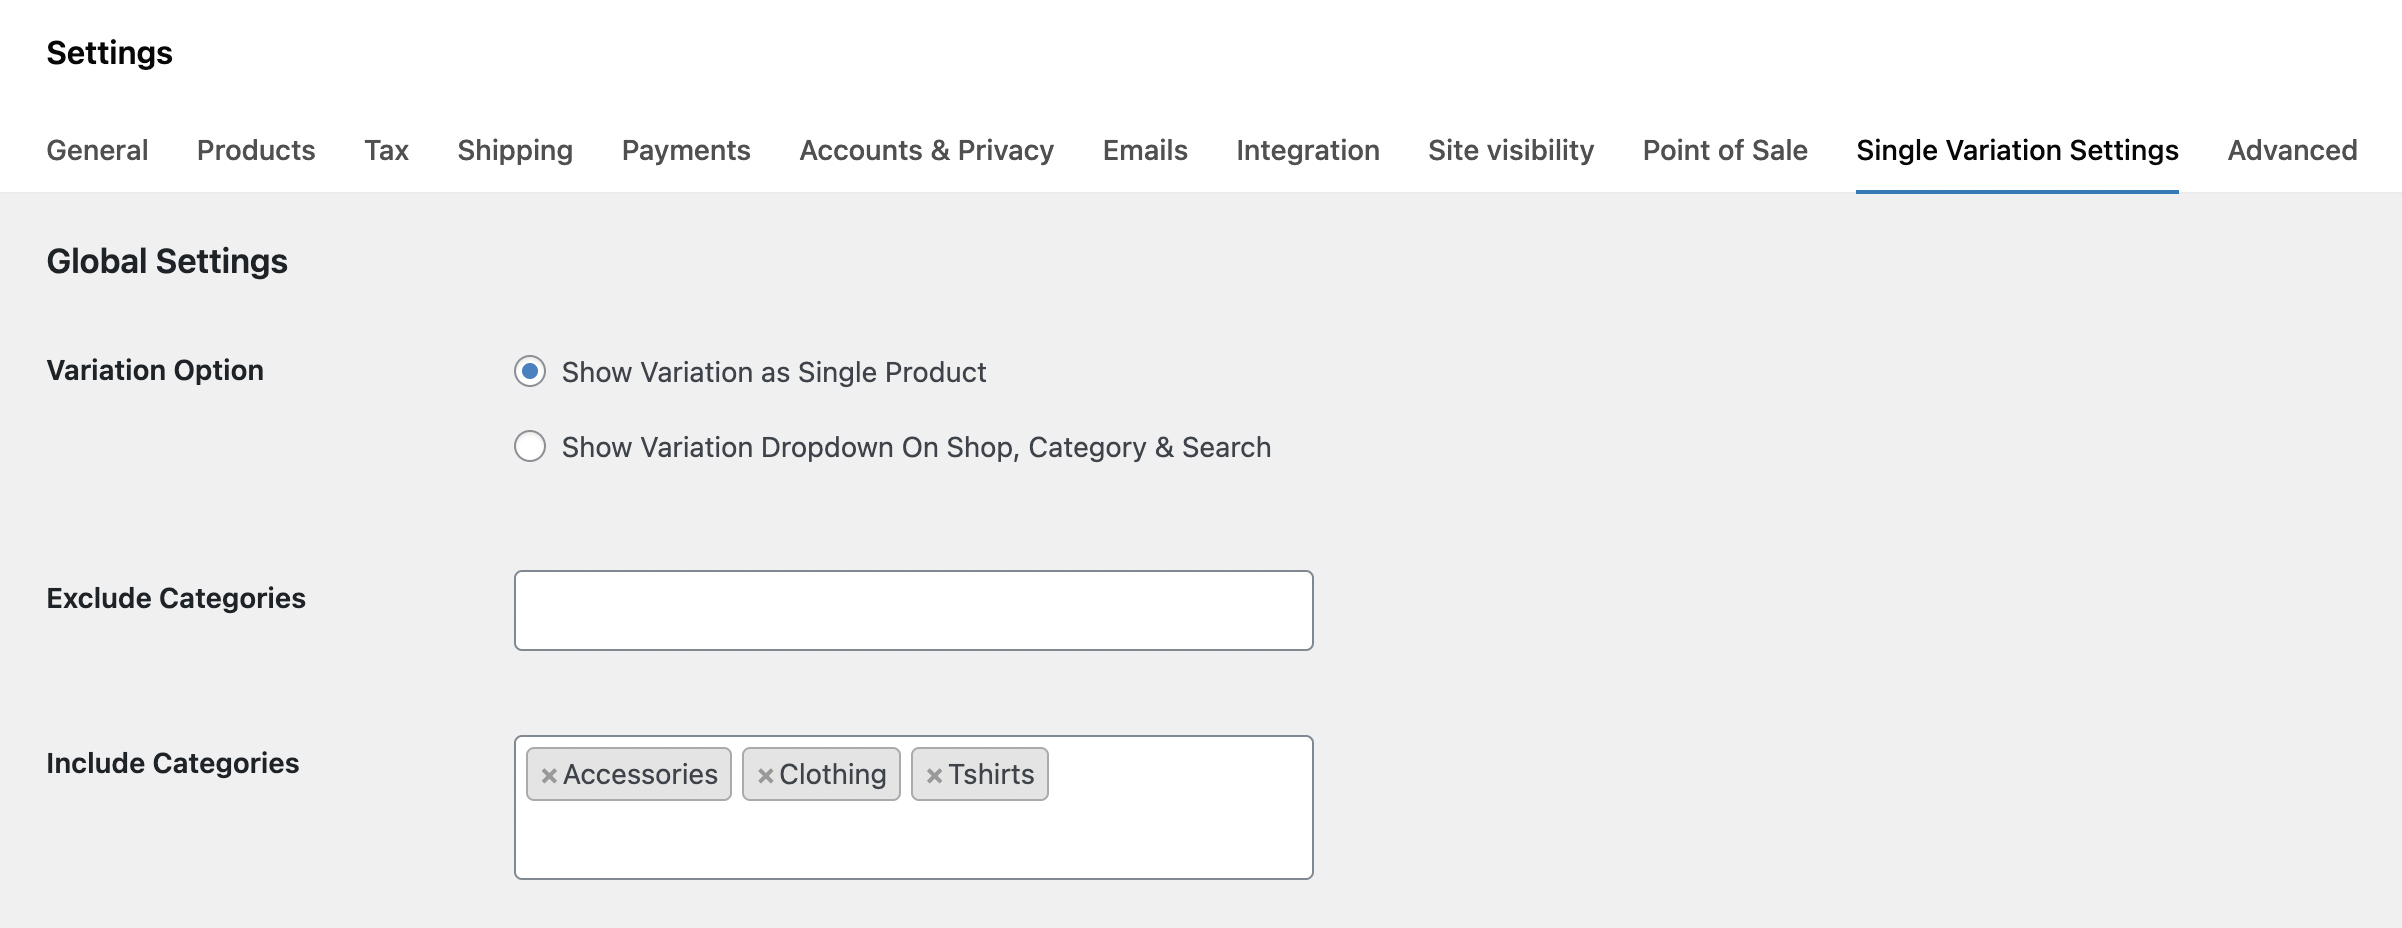Open the Exclude Categories select field
Image resolution: width=2402 pixels, height=928 pixels.
tap(913, 610)
